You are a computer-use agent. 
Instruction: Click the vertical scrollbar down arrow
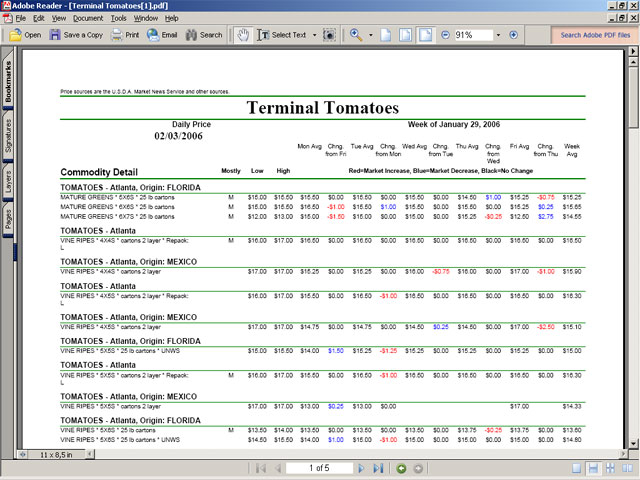633,443
